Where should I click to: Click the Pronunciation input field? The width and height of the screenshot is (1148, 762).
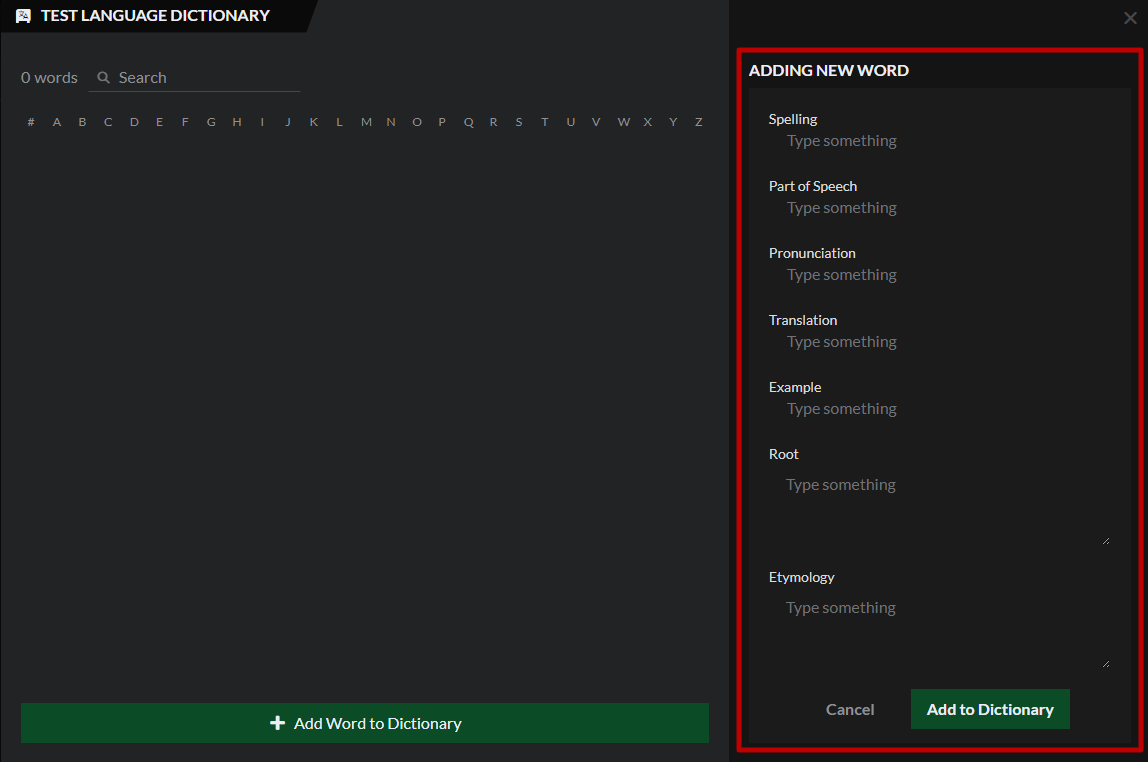point(939,274)
